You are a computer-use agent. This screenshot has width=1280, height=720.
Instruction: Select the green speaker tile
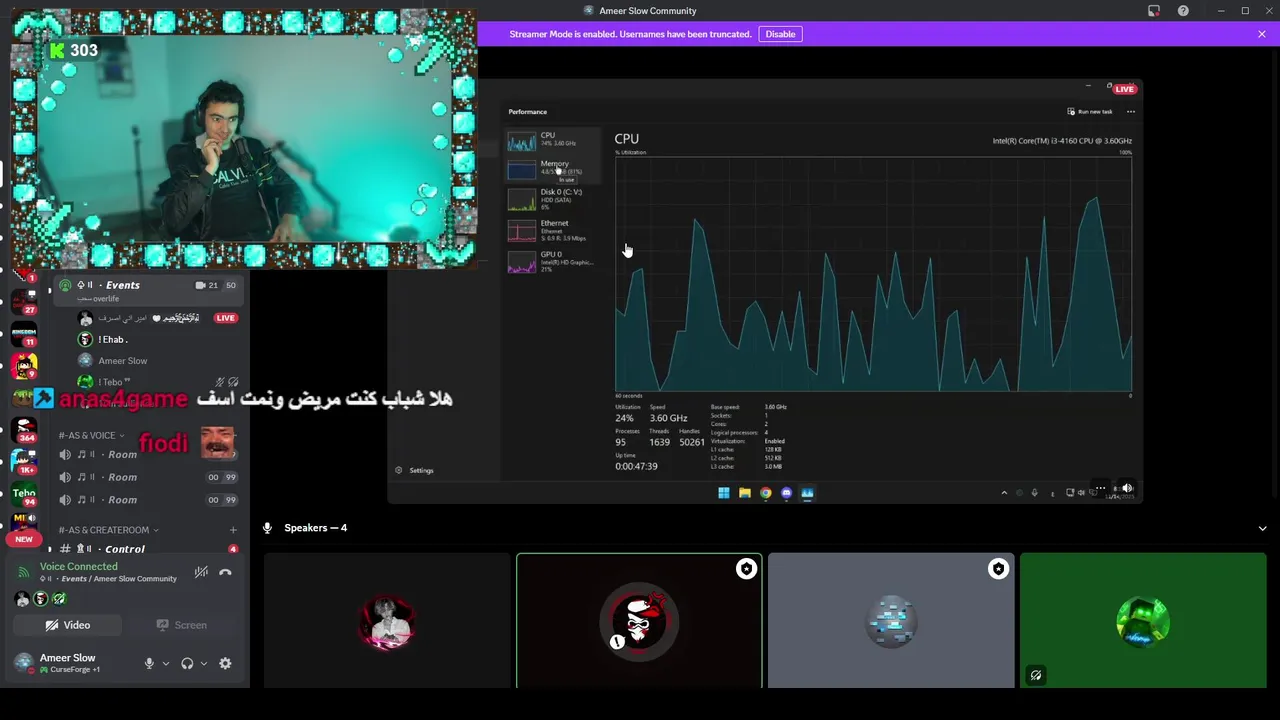1143,621
